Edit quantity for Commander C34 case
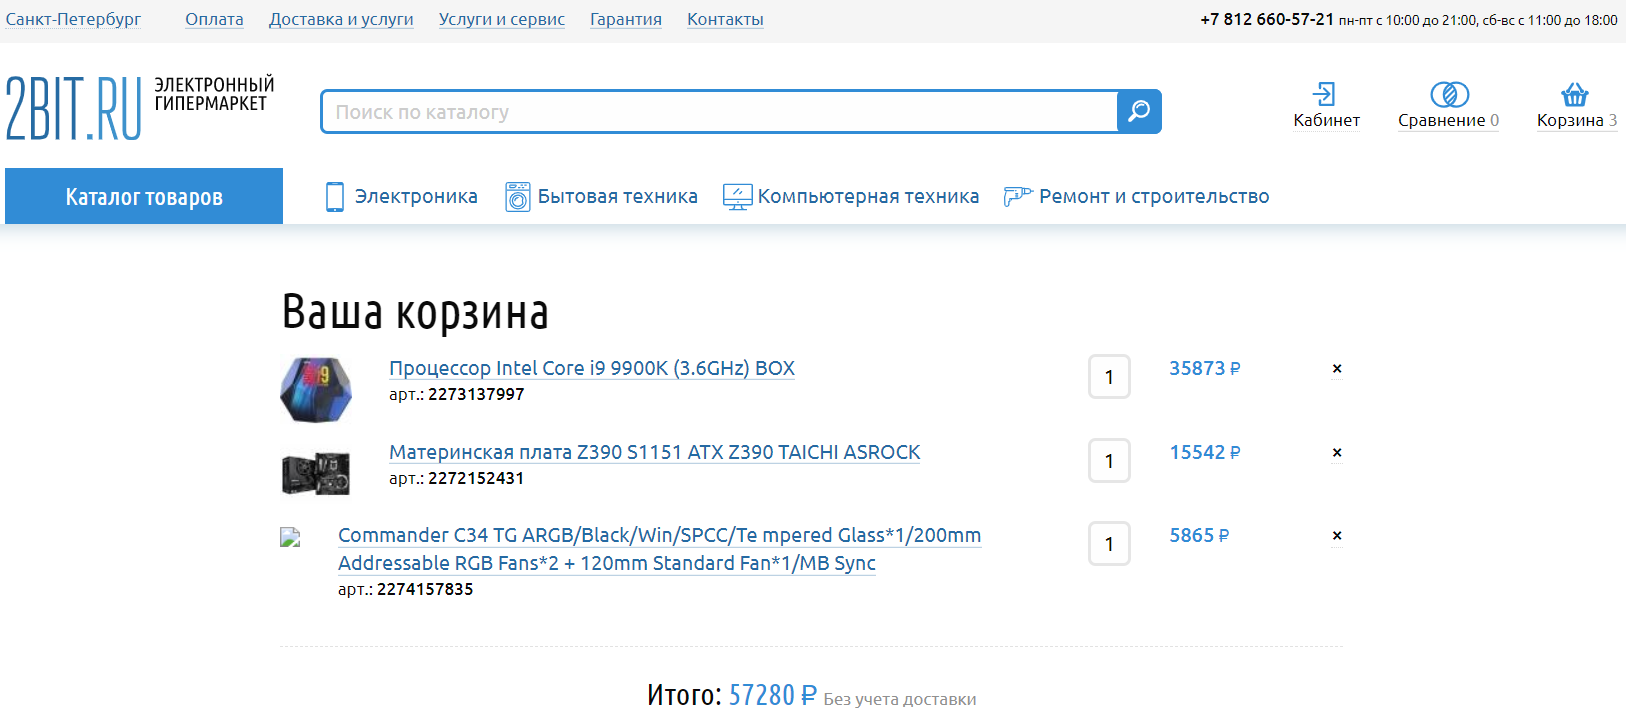 [1109, 544]
